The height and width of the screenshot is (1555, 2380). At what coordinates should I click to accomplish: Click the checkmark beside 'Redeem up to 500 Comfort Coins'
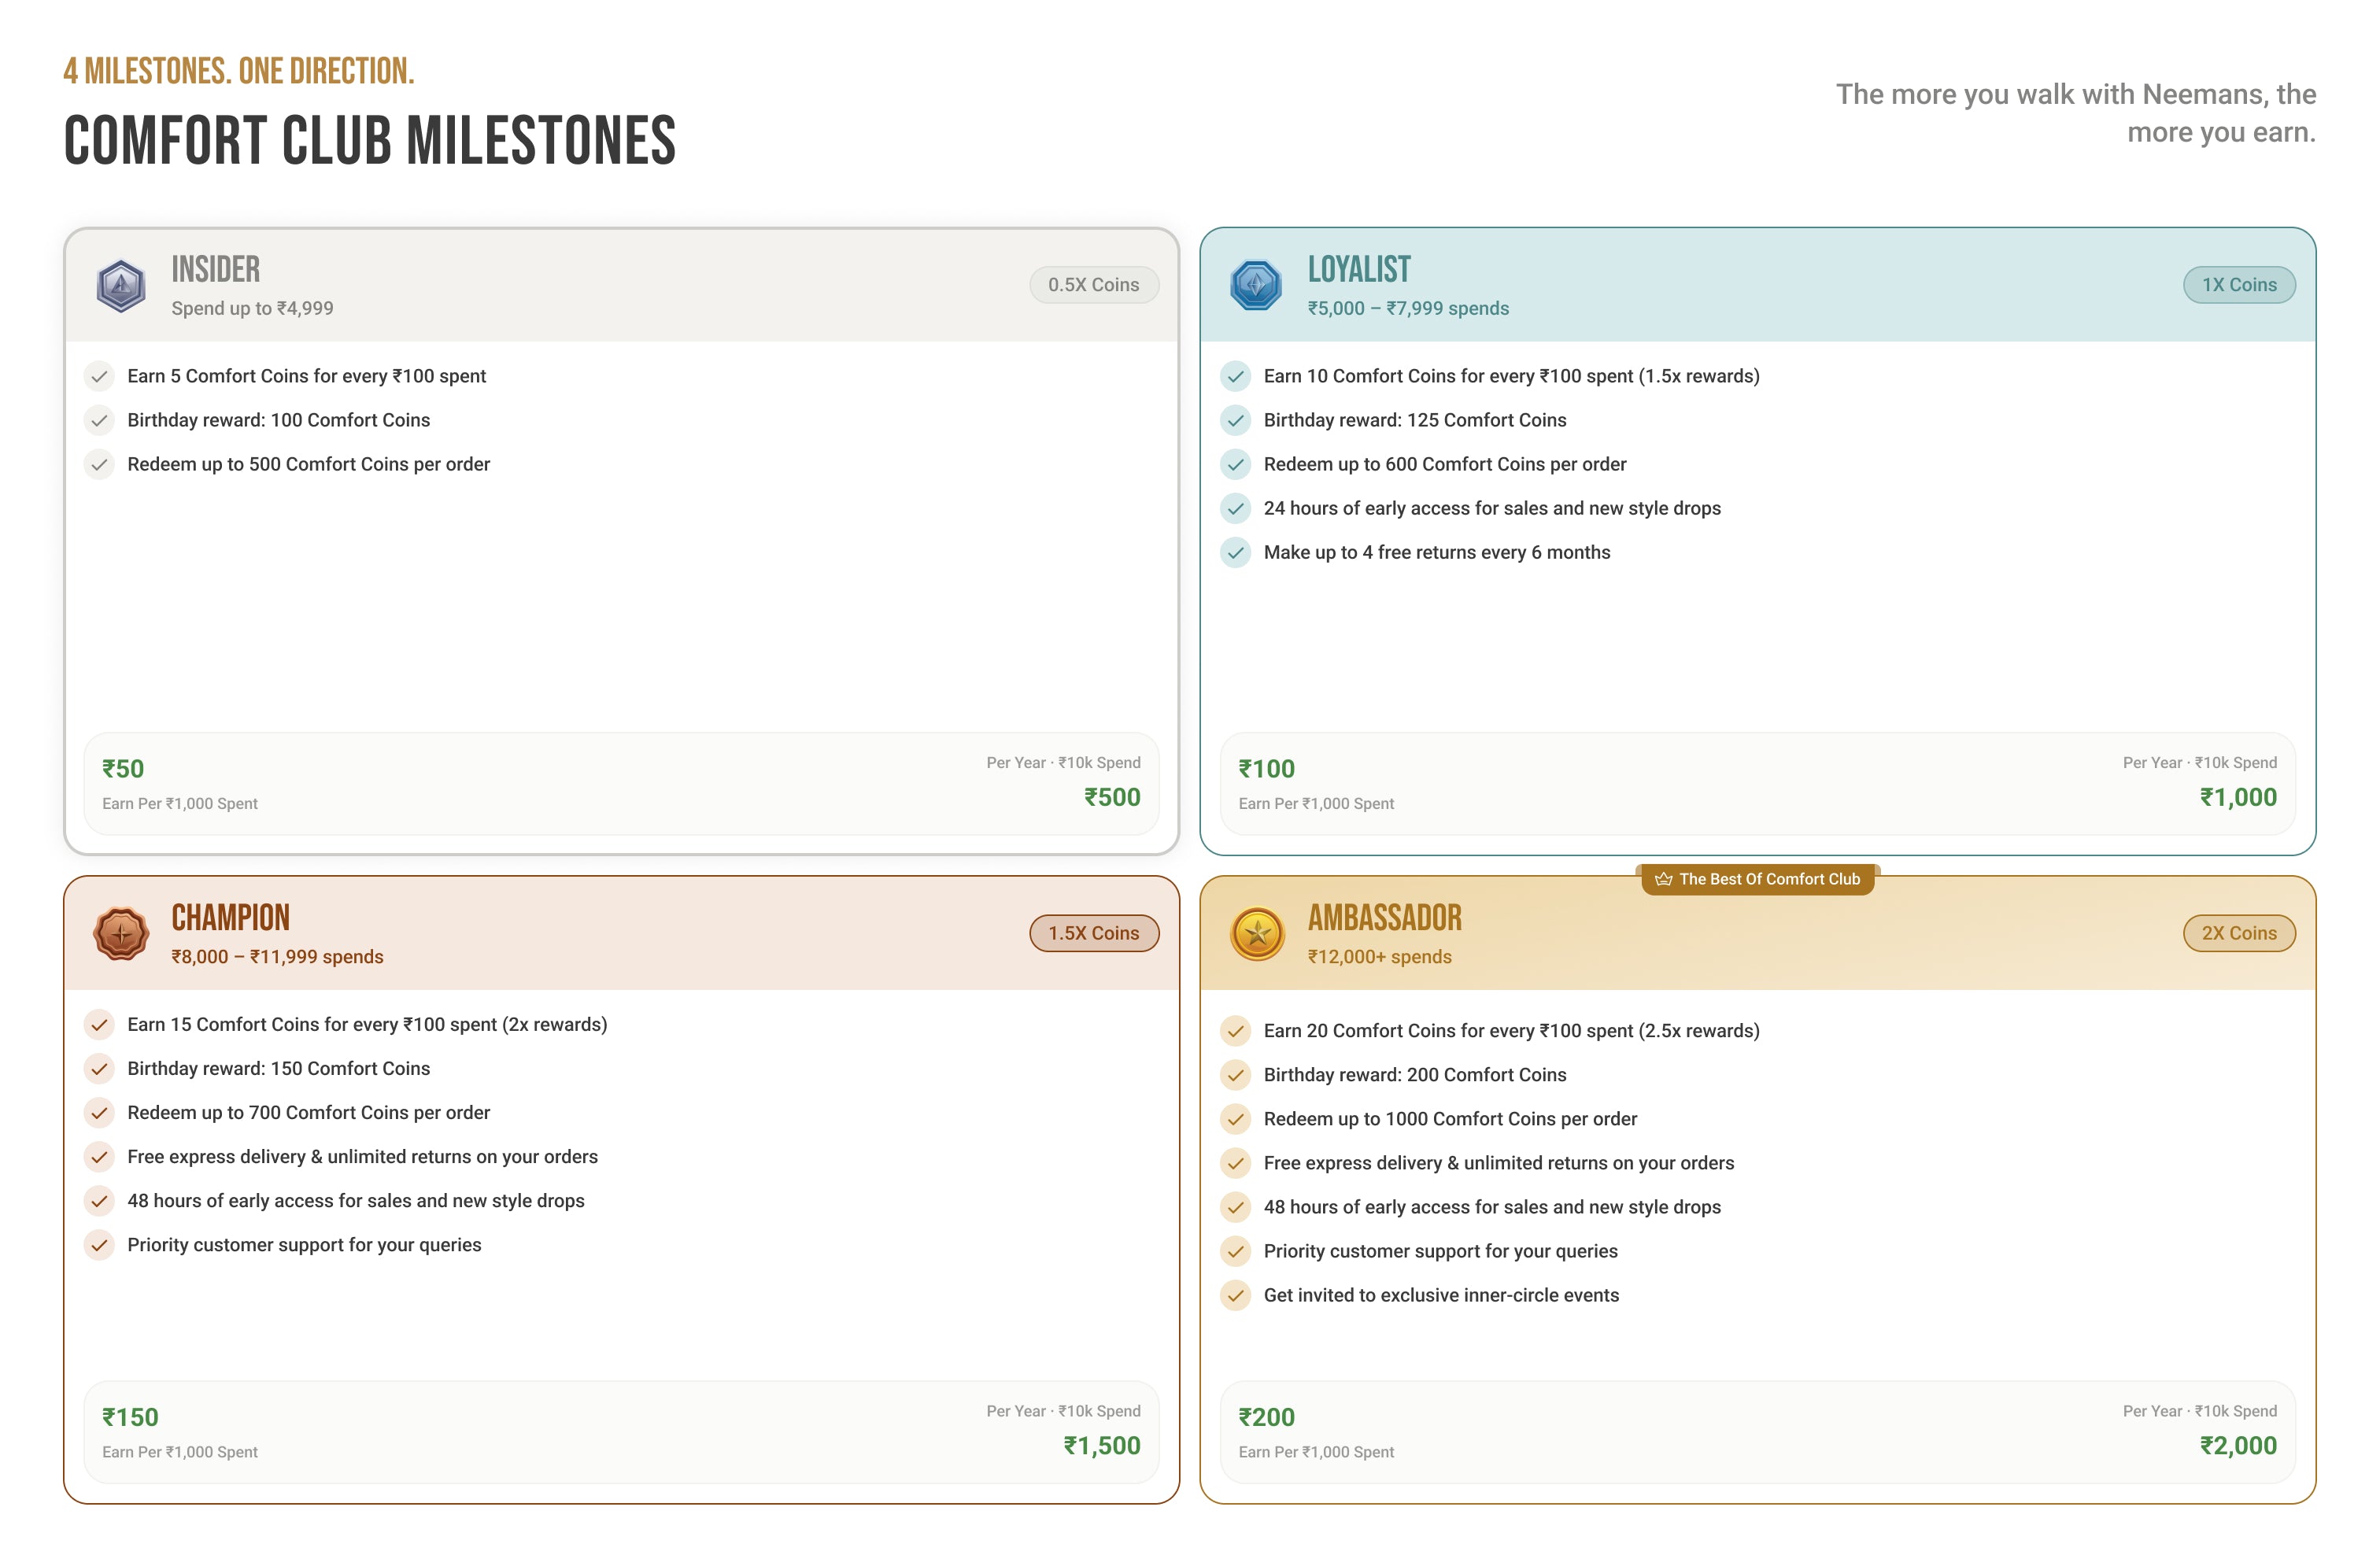click(x=99, y=464)
